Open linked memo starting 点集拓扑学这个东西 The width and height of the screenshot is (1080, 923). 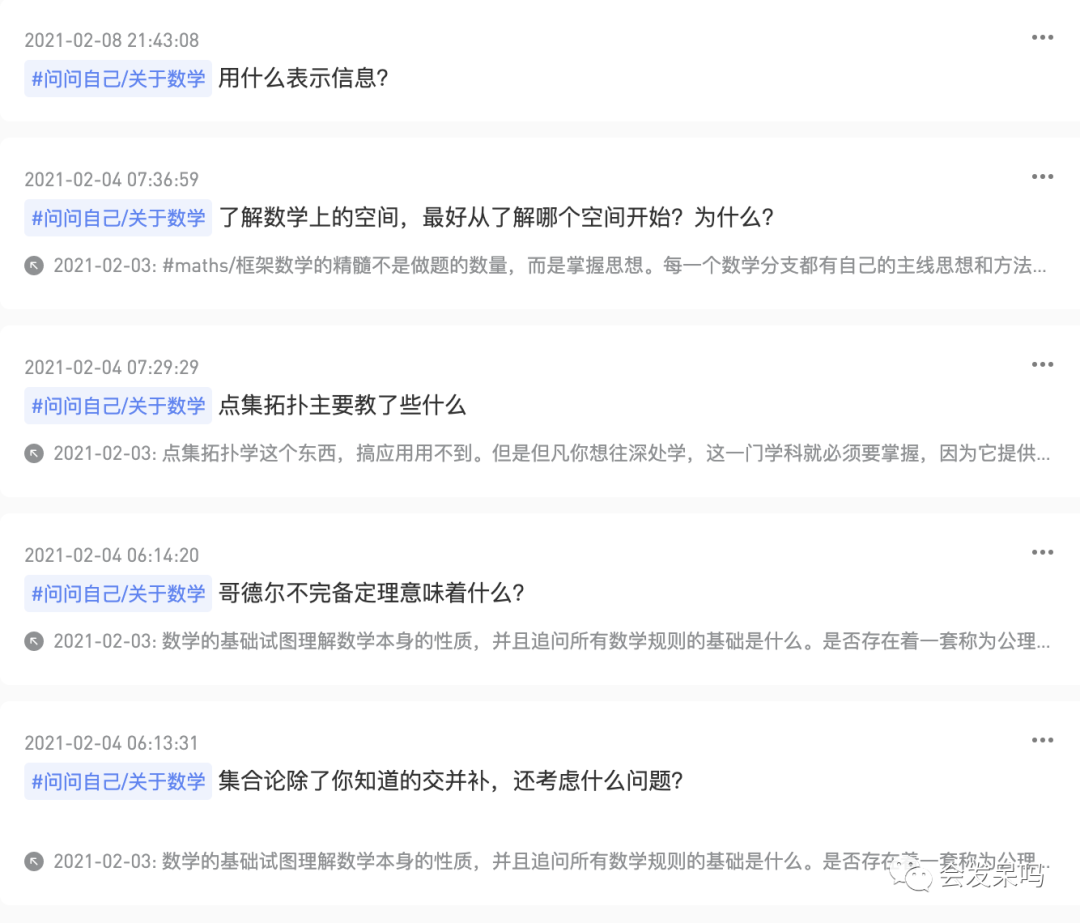[552, 453]
